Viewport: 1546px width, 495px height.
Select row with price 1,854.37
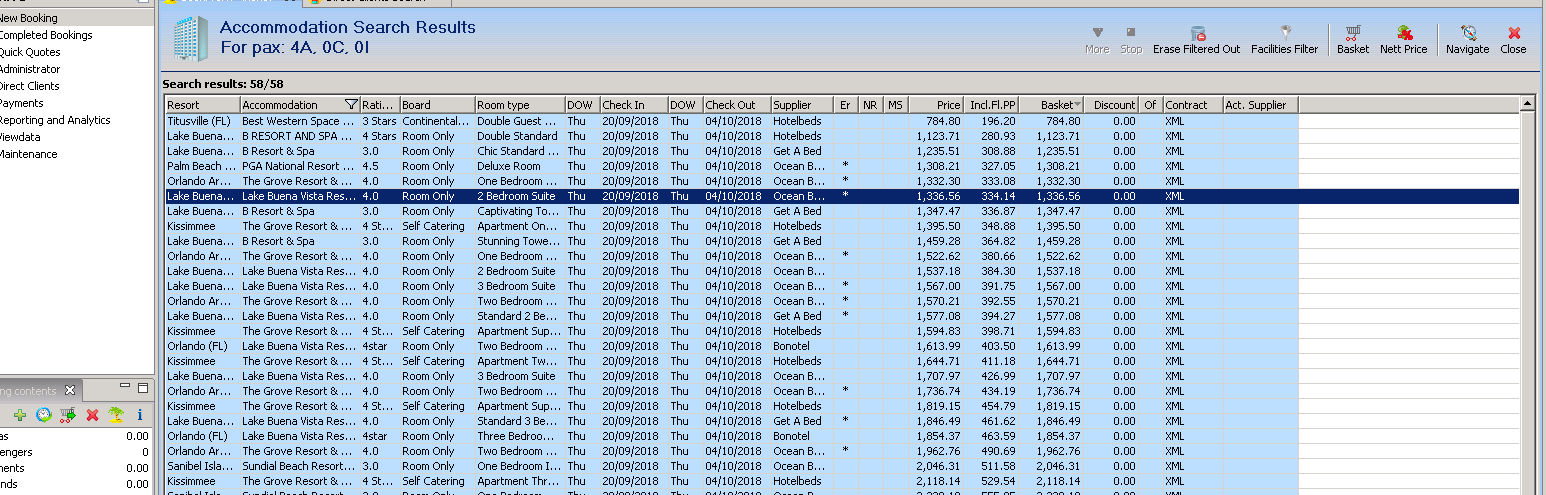point(842,436)
